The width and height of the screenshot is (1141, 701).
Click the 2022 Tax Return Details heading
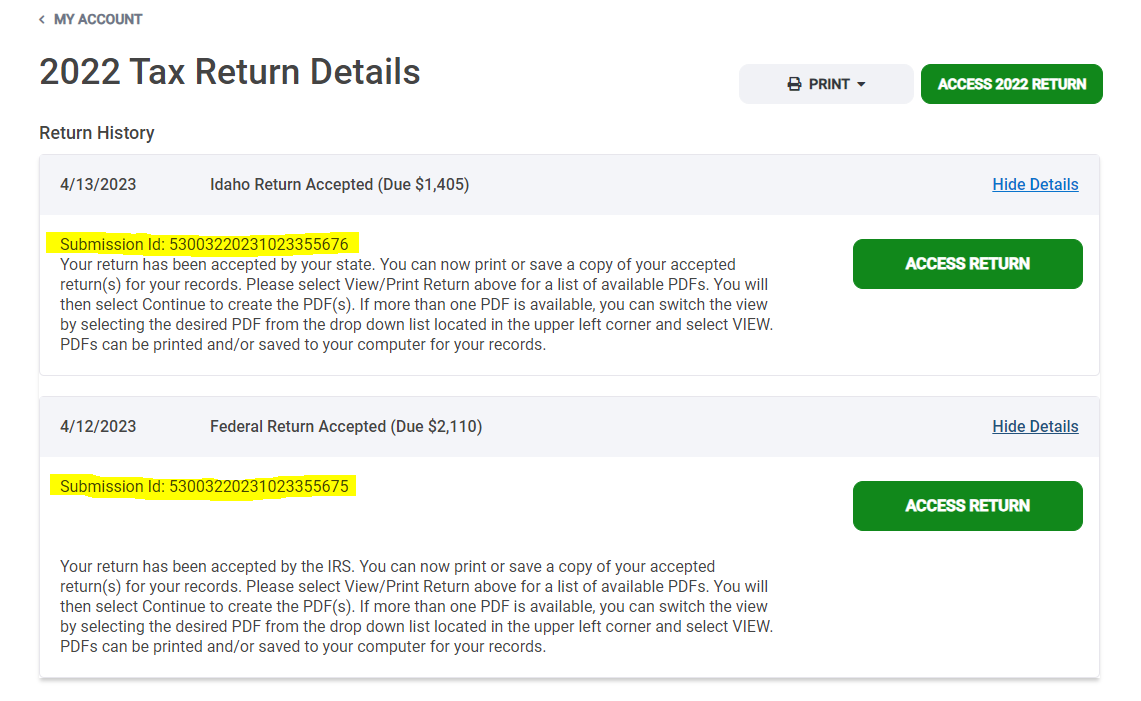230,72
